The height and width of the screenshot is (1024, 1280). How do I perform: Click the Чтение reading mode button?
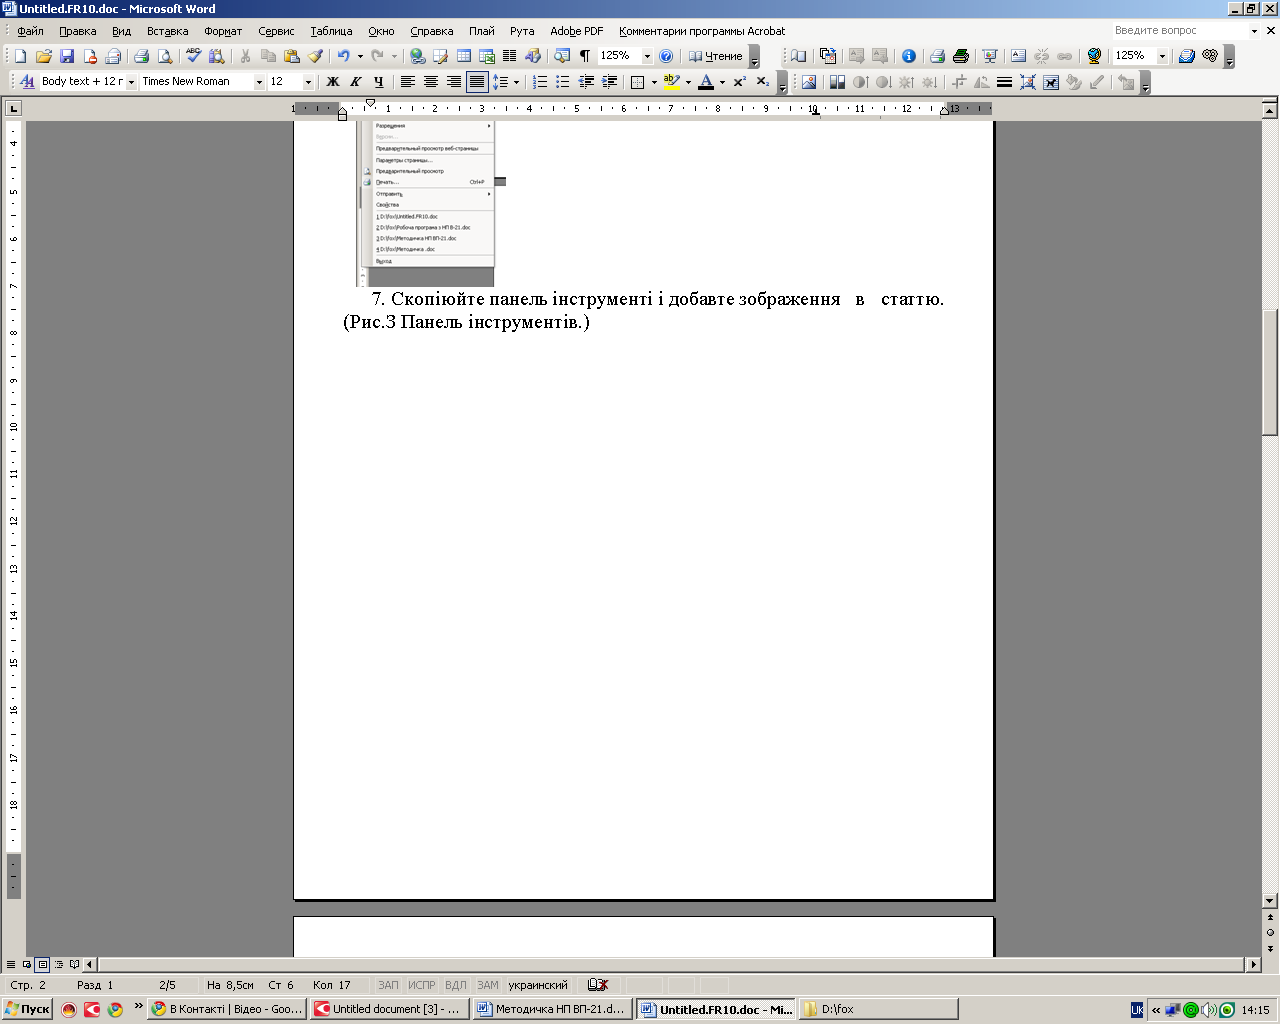716,56
